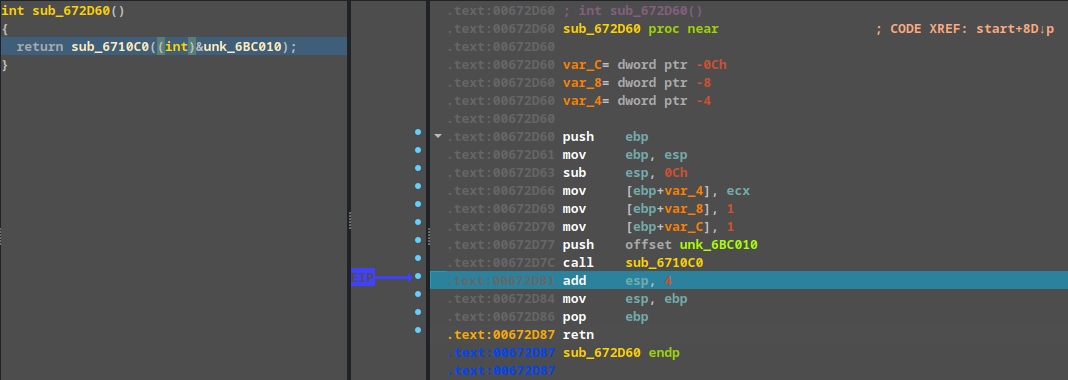The width and height of the screenshot is (1068, 380).
Task: Click the (int) cast in the pseudocode
Action: click(176, 47)
